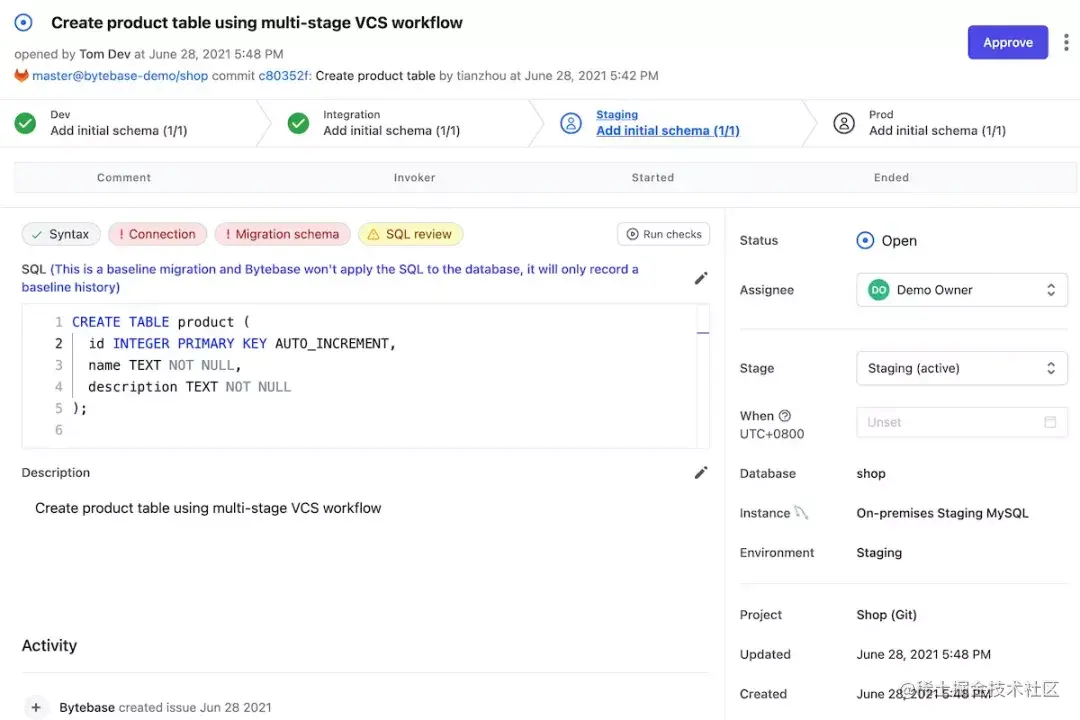This screenshot has width=1080, height=720.
Task: Click the pencil icon to edit Description
Action: click(x=701, y=472)
